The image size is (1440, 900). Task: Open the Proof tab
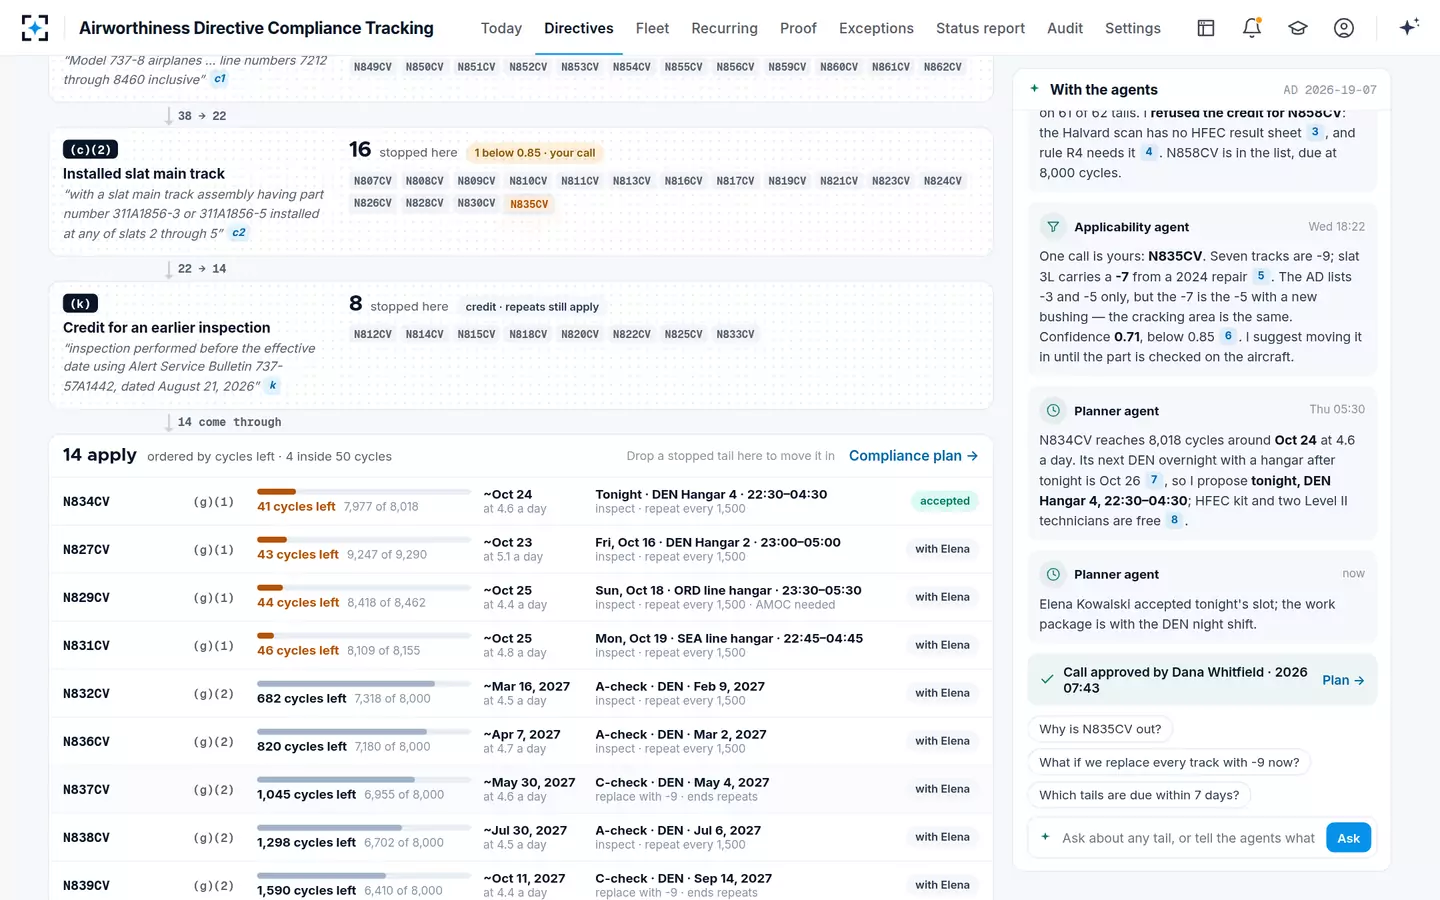point(798,28)
